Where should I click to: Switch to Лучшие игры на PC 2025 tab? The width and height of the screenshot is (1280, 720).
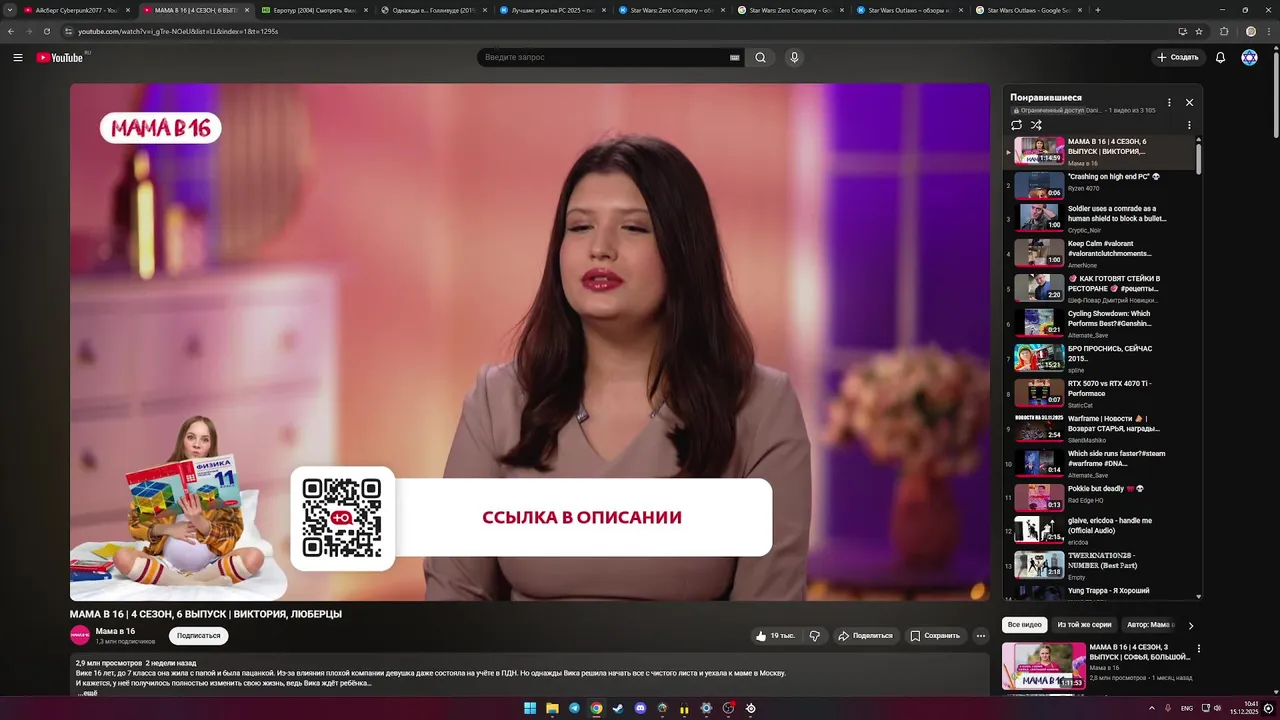pyautogui.click(x=551, y=10)
